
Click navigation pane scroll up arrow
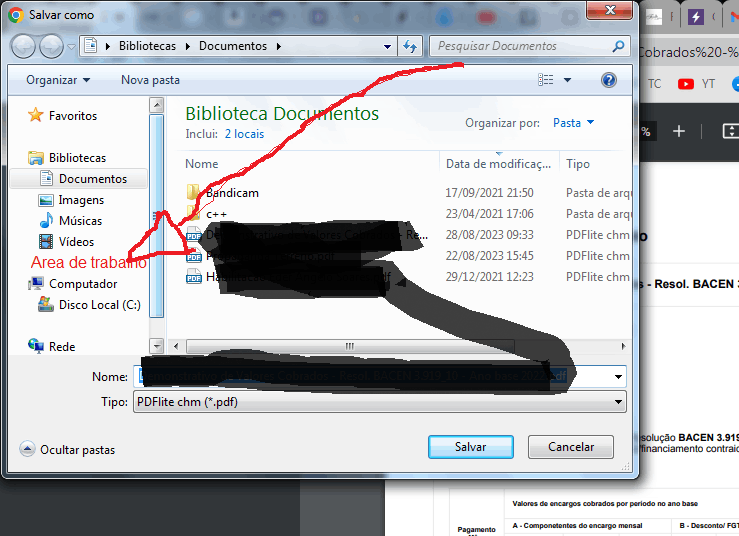pyautogui.click(x=156, y=105)
